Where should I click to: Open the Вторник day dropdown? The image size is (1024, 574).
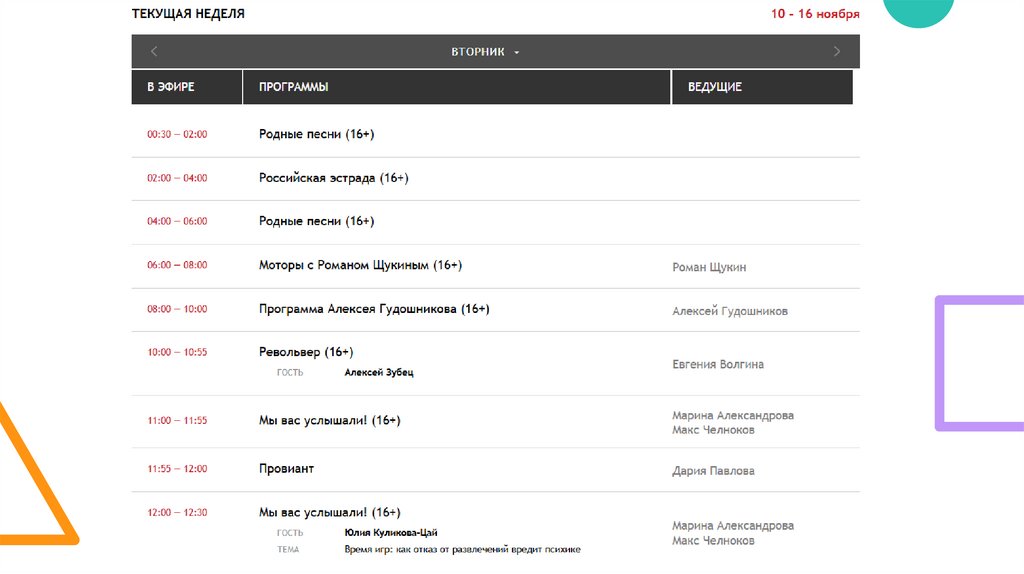(485, 52)
